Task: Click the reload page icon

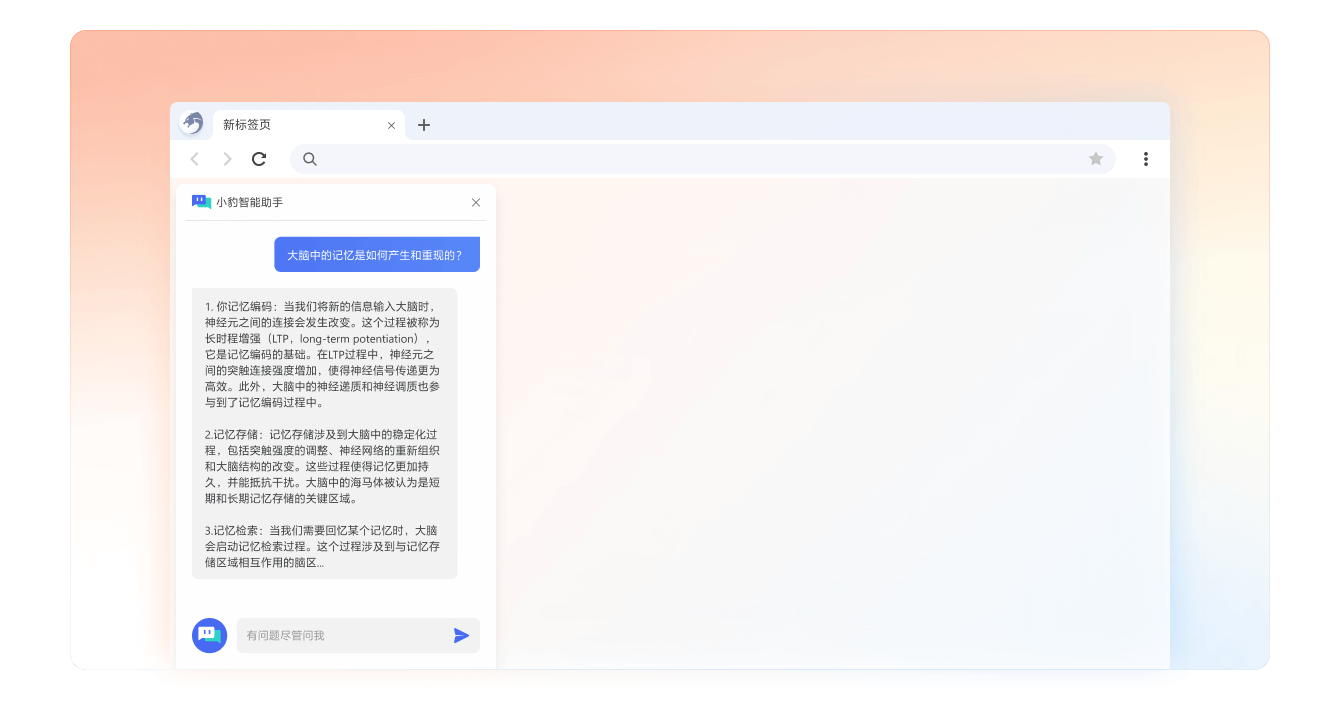Action: [259, 158]
